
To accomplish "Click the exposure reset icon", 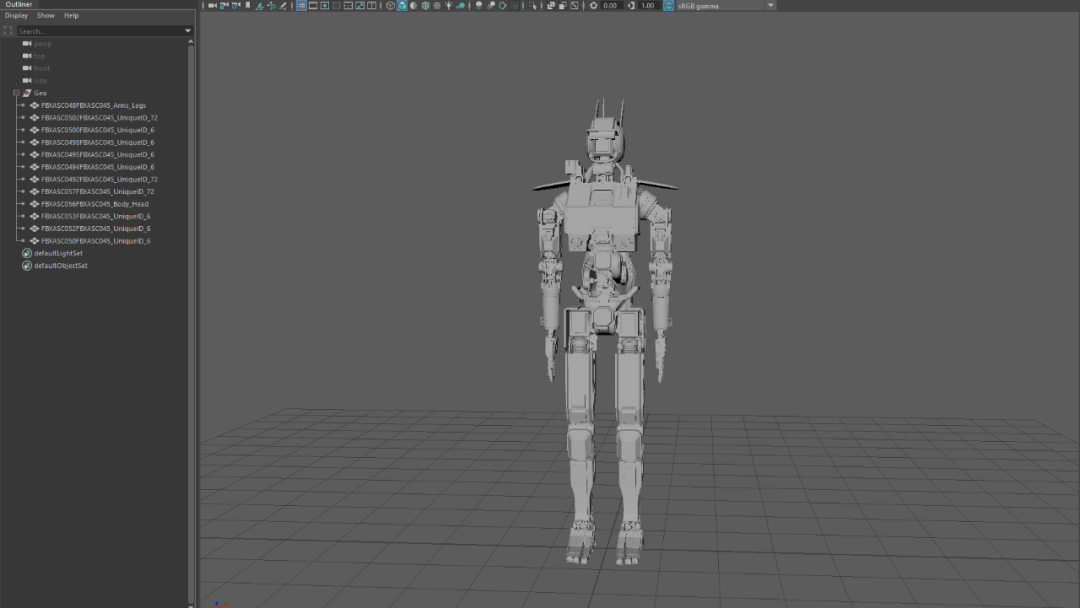I will point(594,6).
